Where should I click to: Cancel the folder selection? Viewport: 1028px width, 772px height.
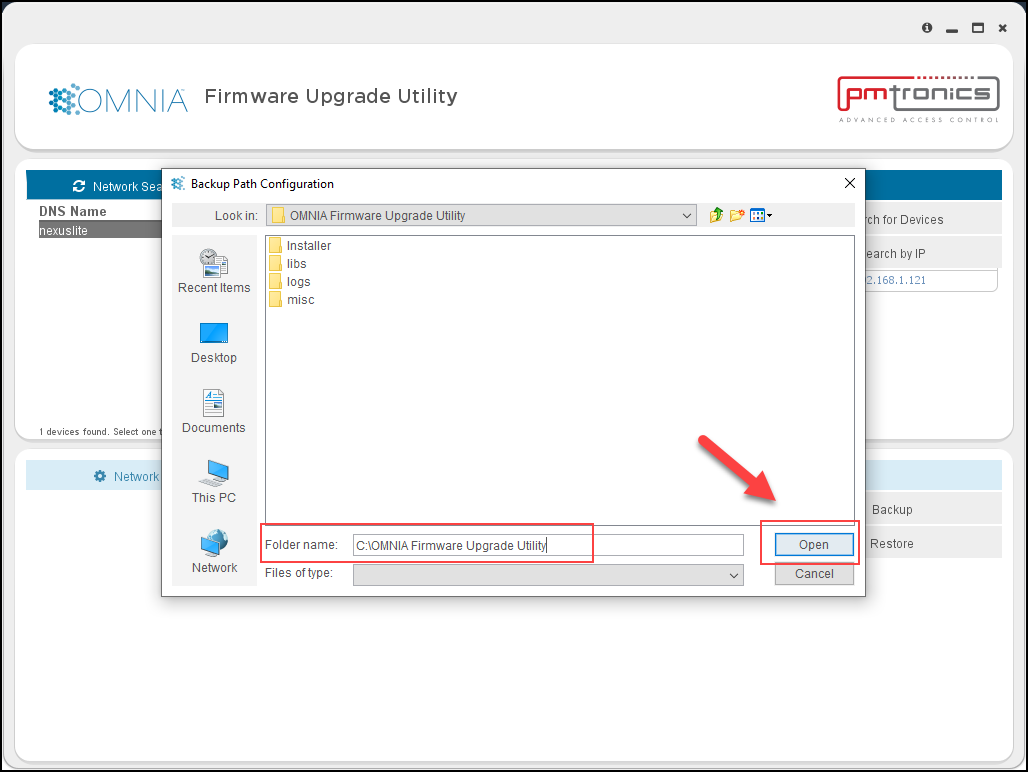click(814, 574)
